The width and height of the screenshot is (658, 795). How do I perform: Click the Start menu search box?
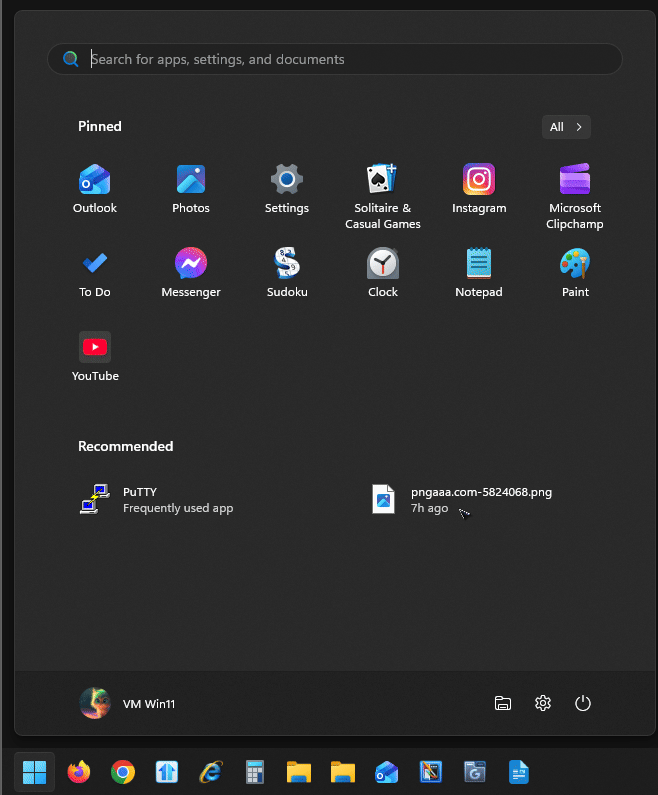pyautogui.click(x=335, y=59)
